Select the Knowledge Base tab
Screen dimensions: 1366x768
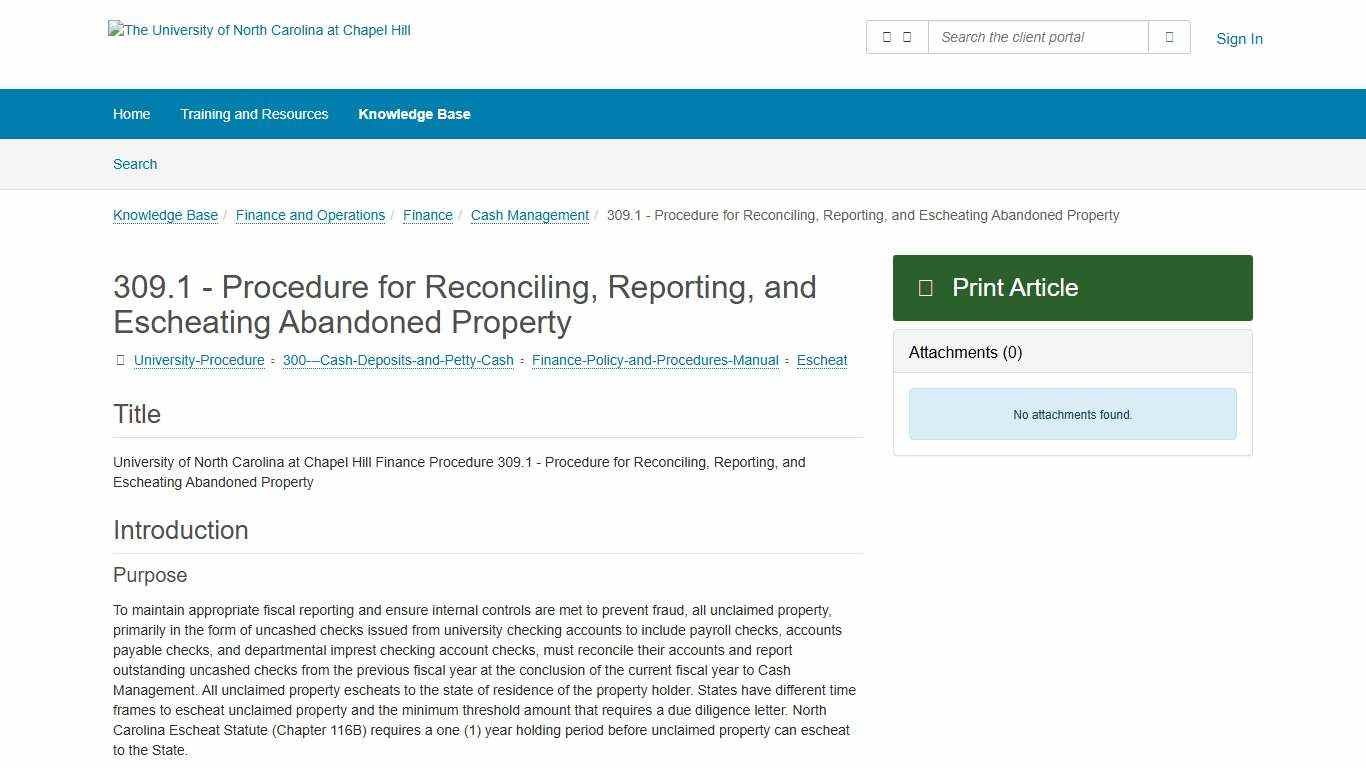pos(414,114)
